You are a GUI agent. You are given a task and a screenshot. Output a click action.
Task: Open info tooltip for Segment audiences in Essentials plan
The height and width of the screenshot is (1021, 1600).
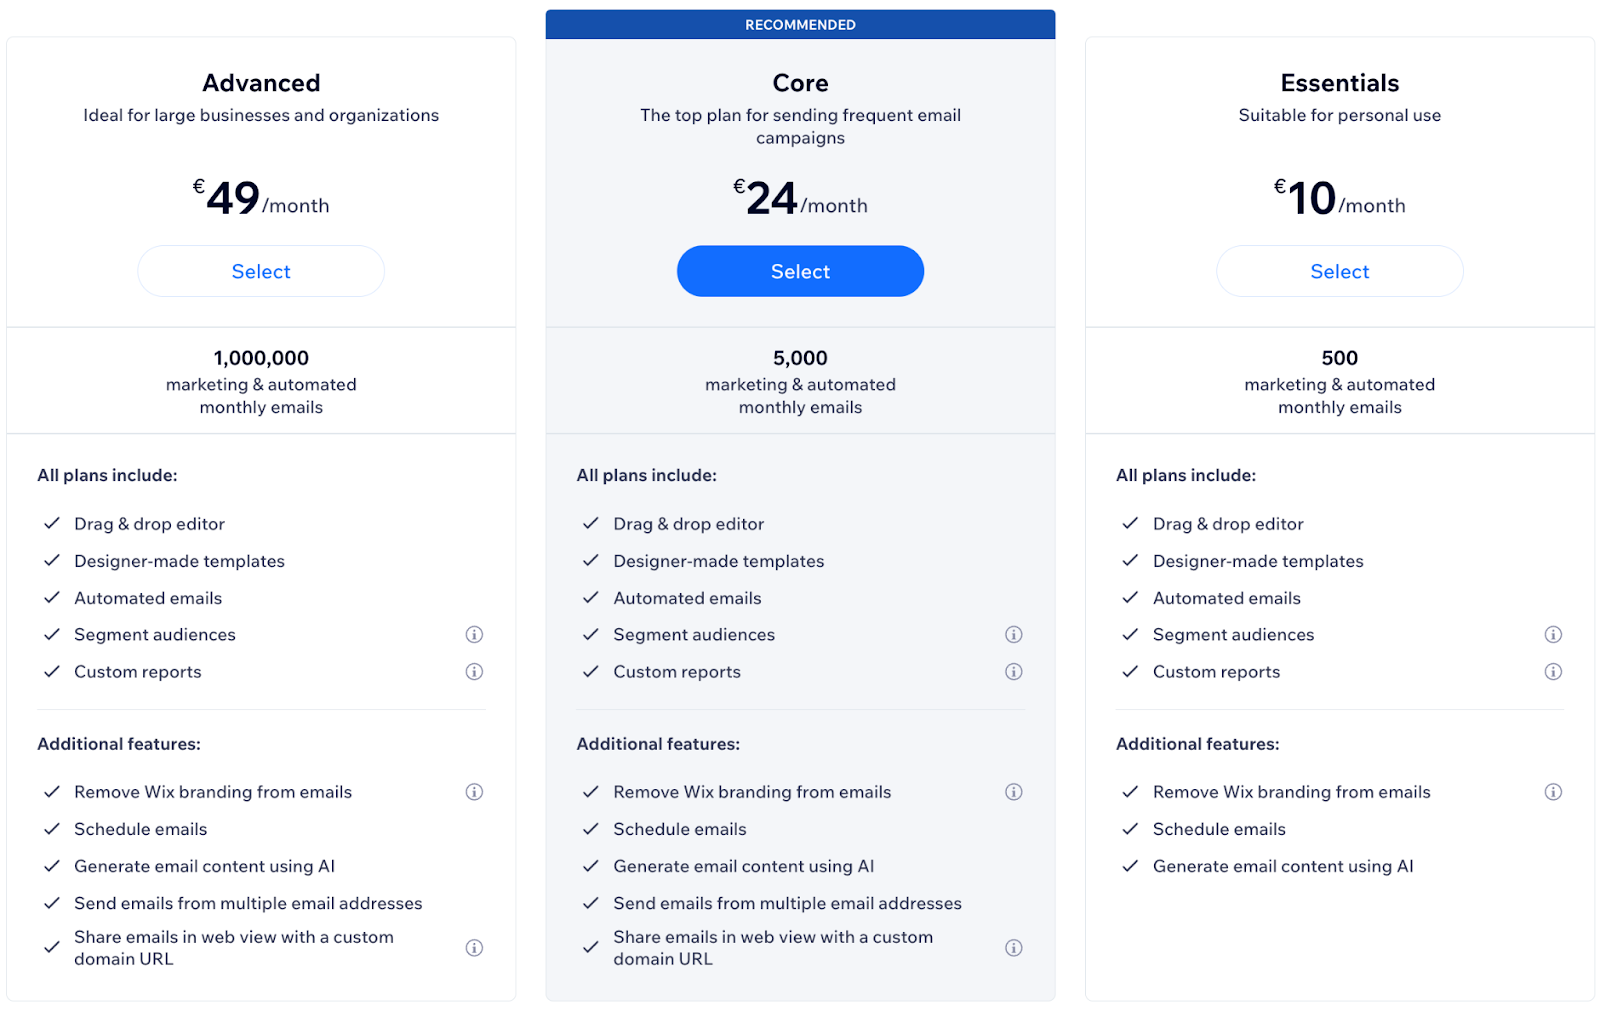pos(1553,634)
